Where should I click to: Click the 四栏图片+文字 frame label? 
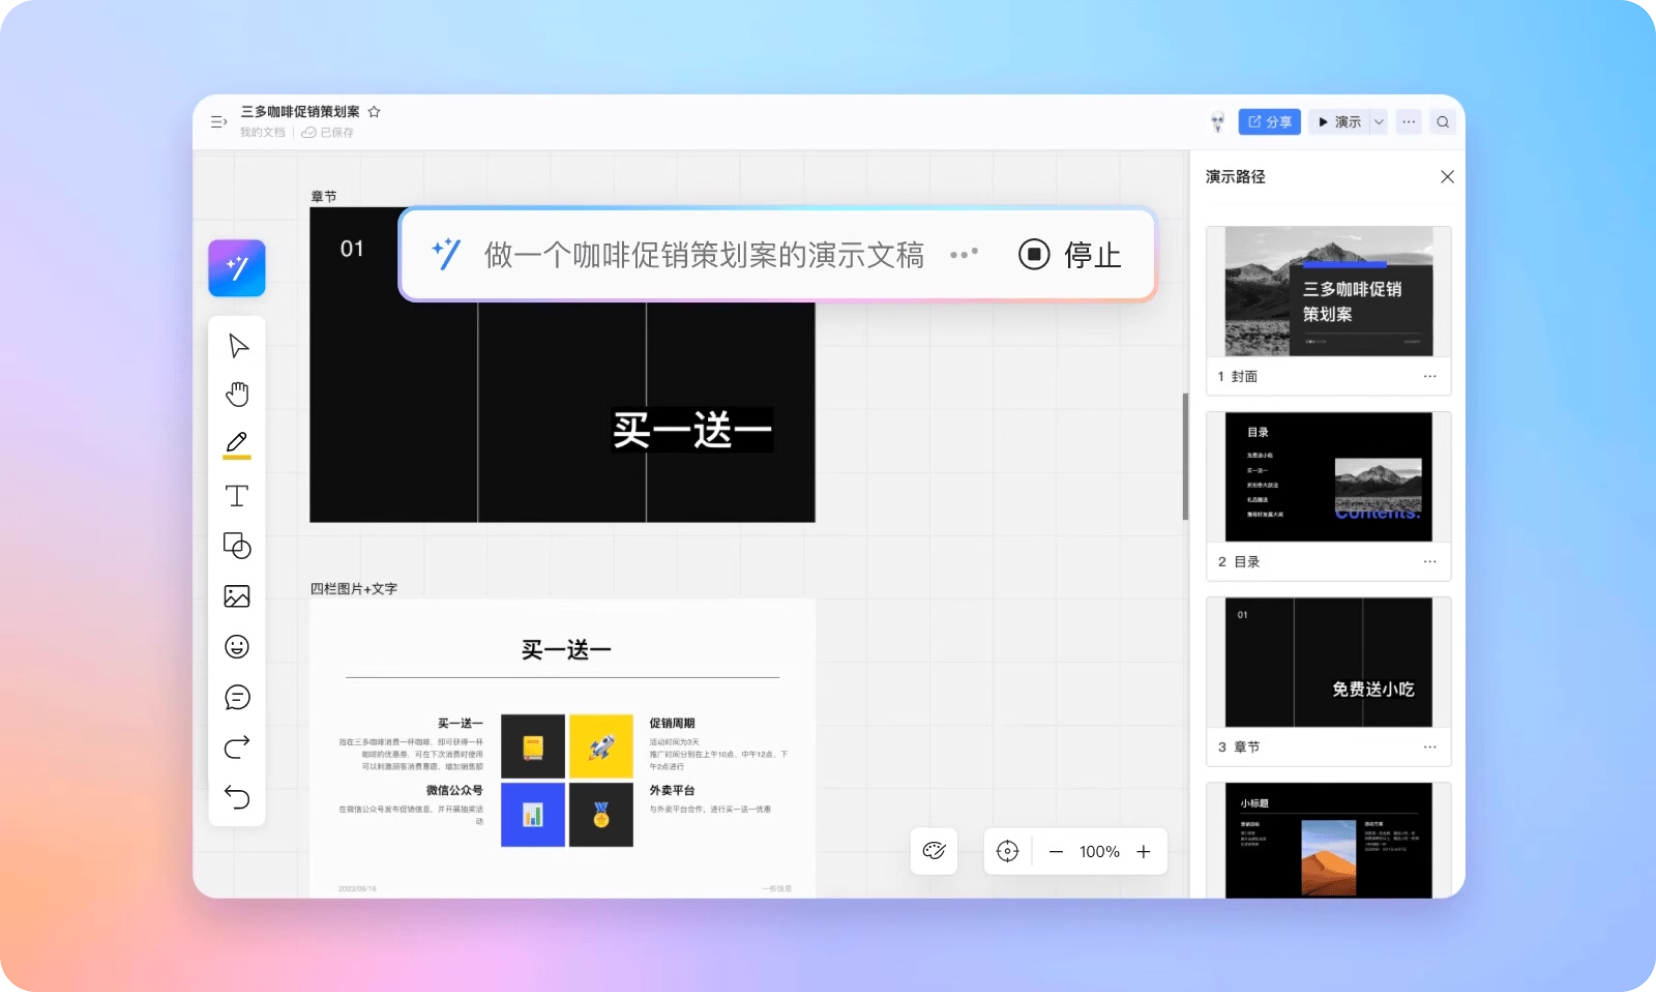click(x=354, y=589)
